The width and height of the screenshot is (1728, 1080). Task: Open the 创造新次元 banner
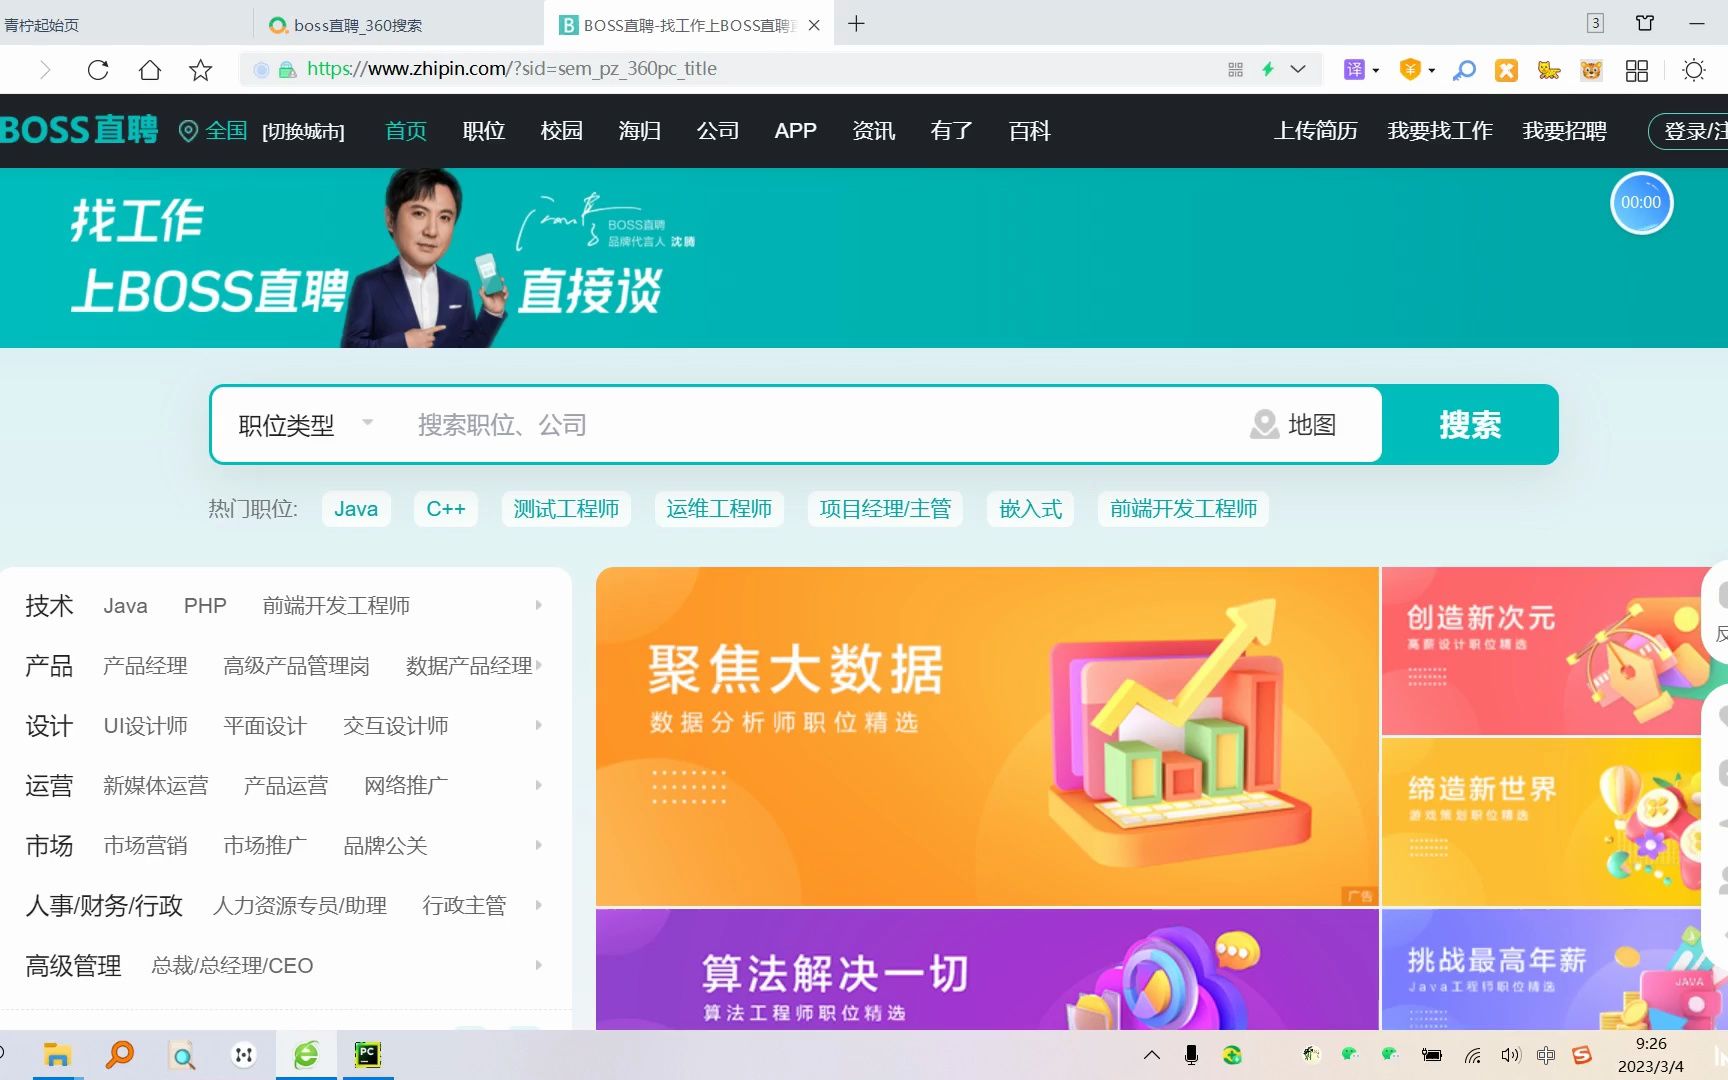click(x=1541, y=651)
